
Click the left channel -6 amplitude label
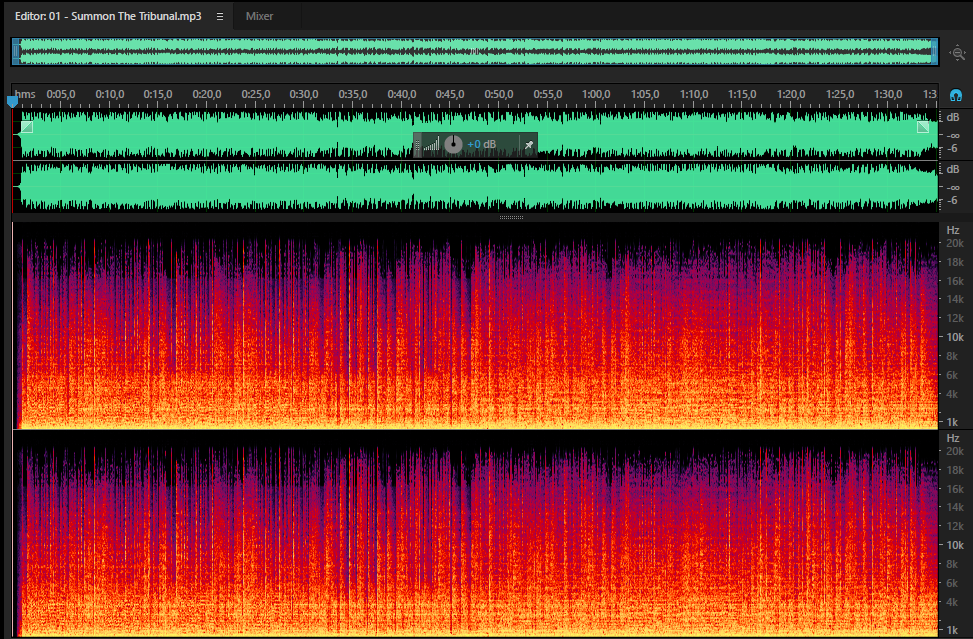coord(953,149)
